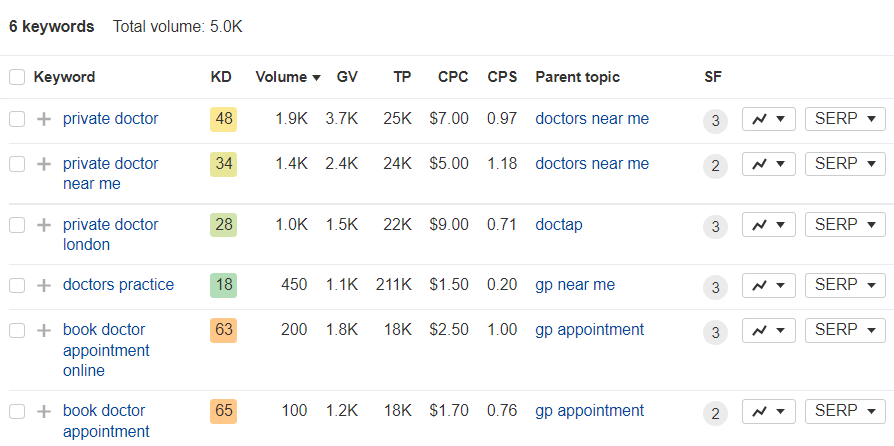Screen dimensions: 894x446
Task: Sort by the Volume column header
Action: tap(288, 77)
